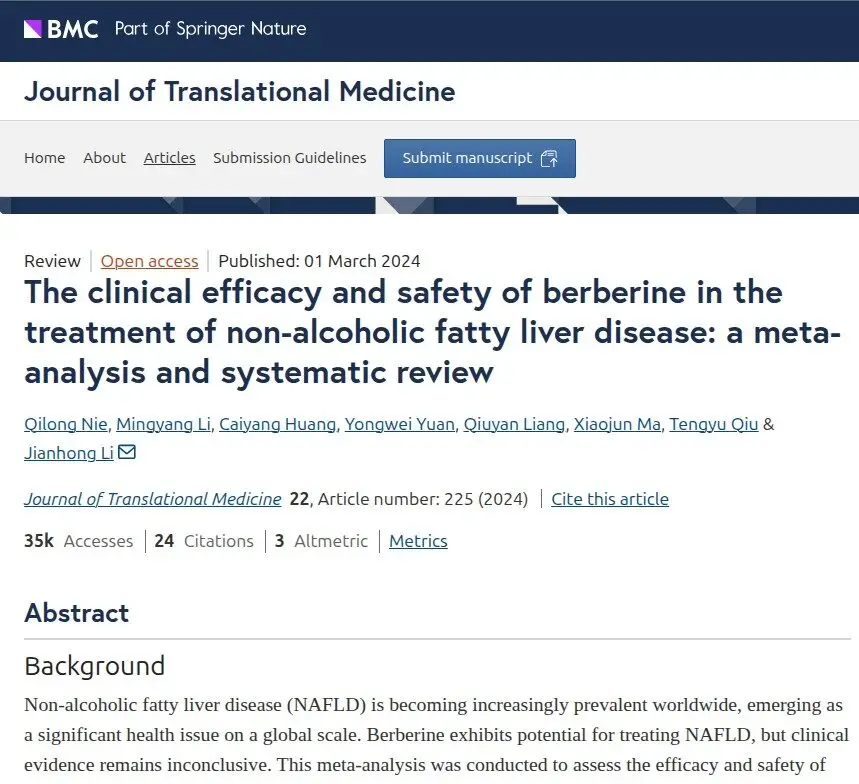The image size is (859, 784).
Task: Click author Yongwei Yuan link
Action: 399,424
